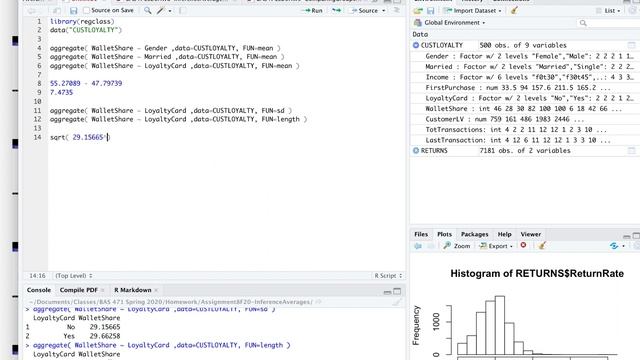Switch to the Plots tab
Image resolution: width=640 pixels, height=360 pixels.
(x=444, y=234)
